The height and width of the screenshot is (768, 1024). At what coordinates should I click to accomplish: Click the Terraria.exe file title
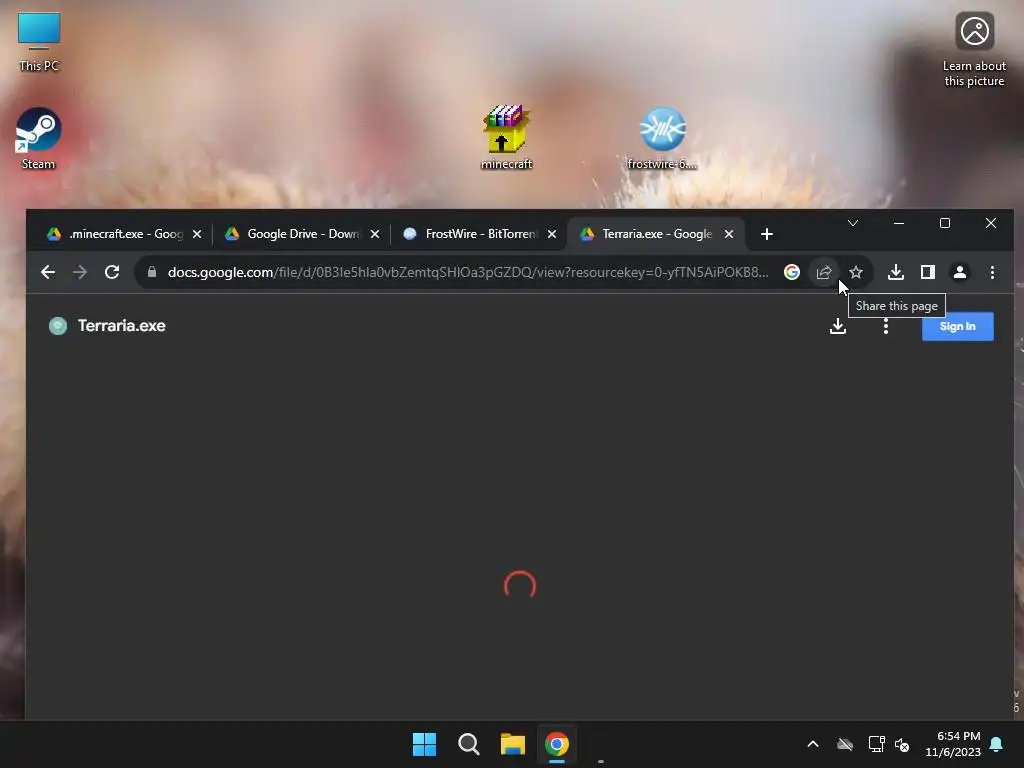click(x=121, y=326)
